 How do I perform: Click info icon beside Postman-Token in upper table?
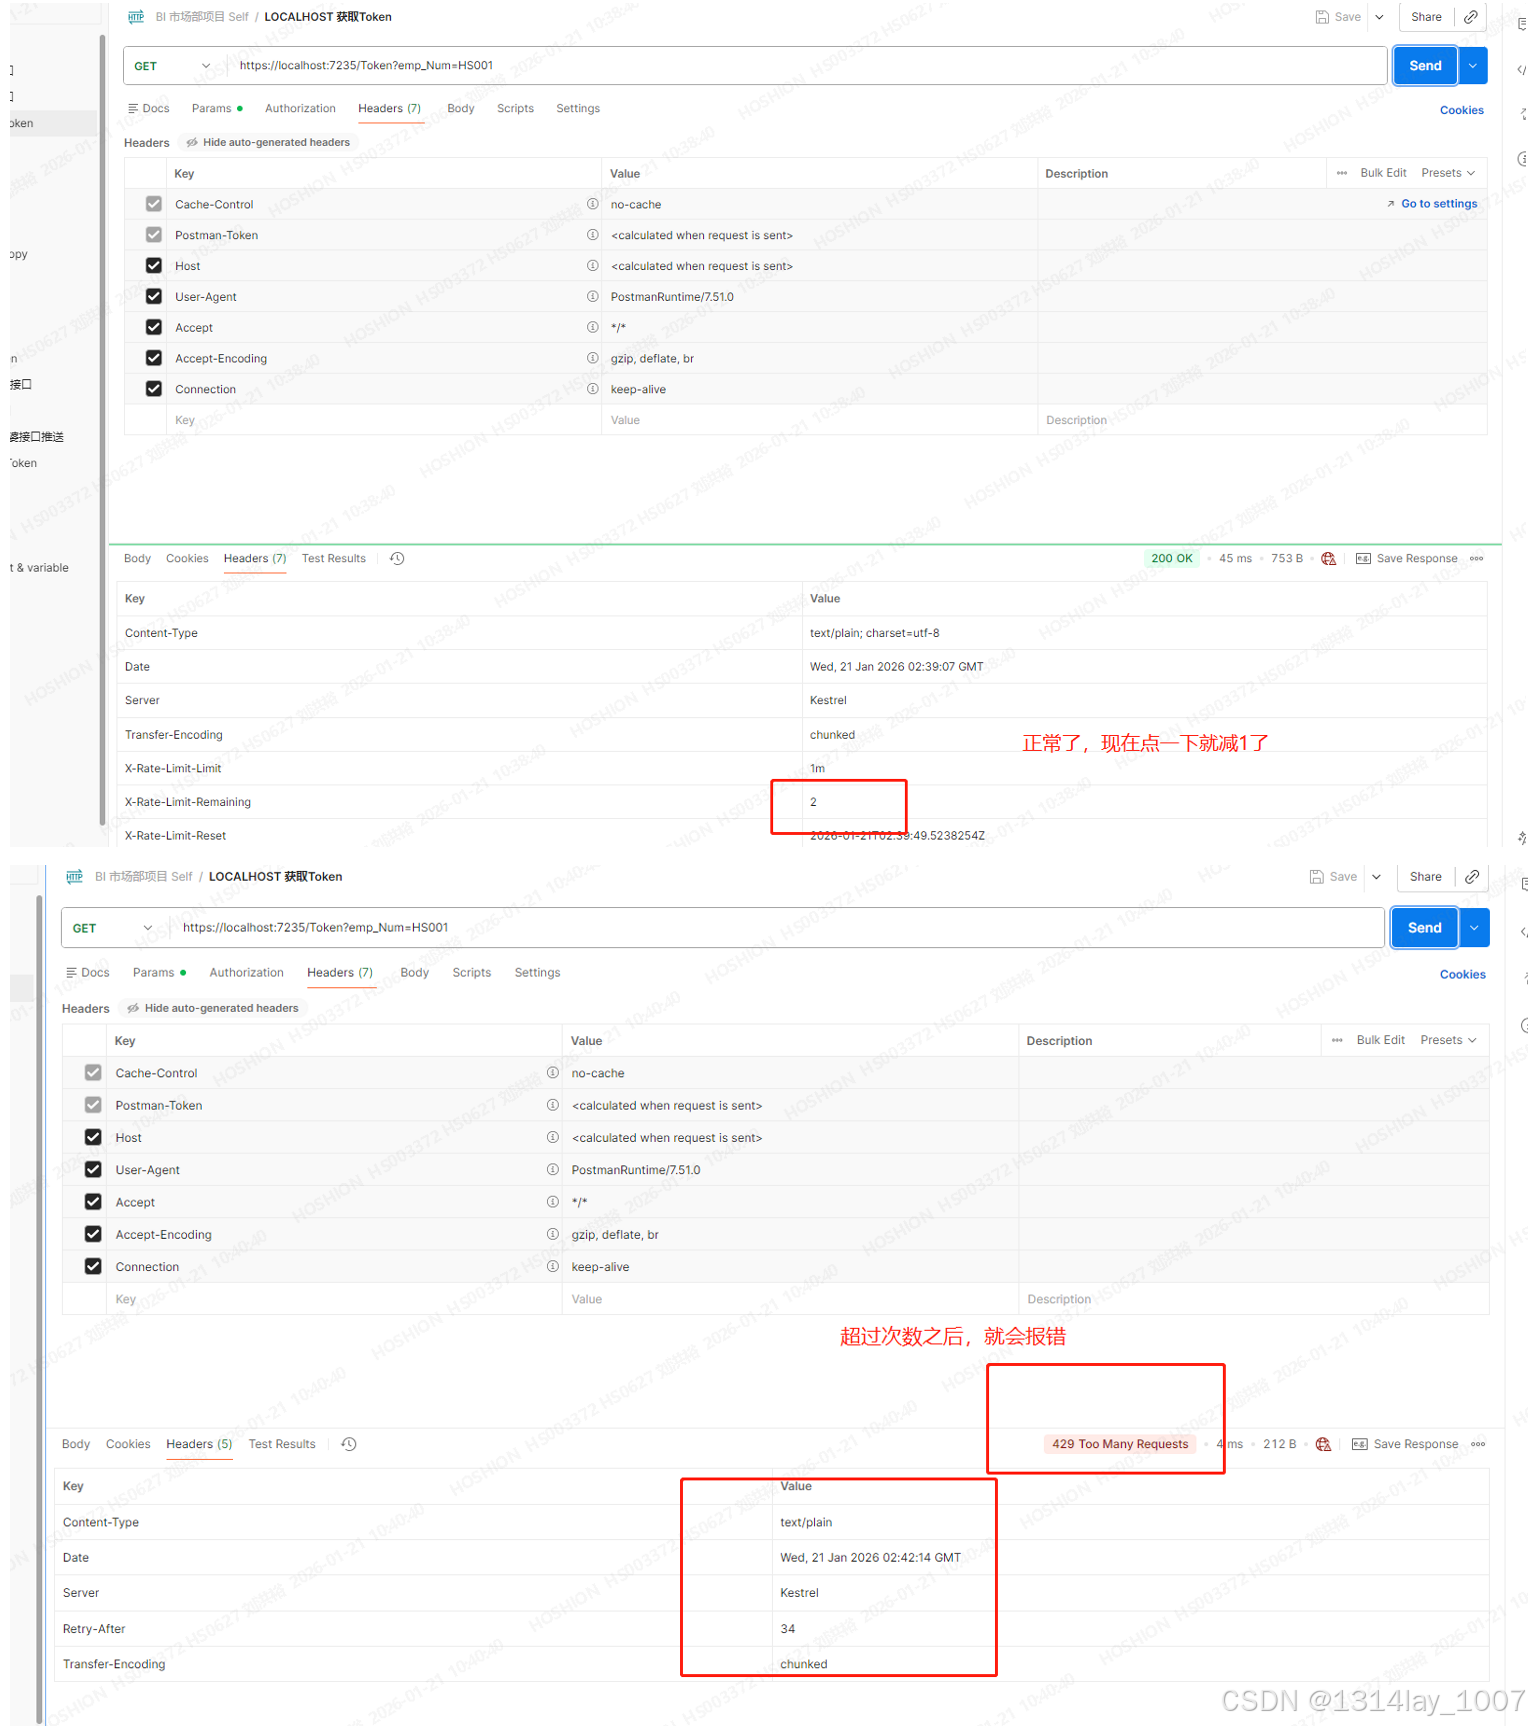(x=592, y=235)
